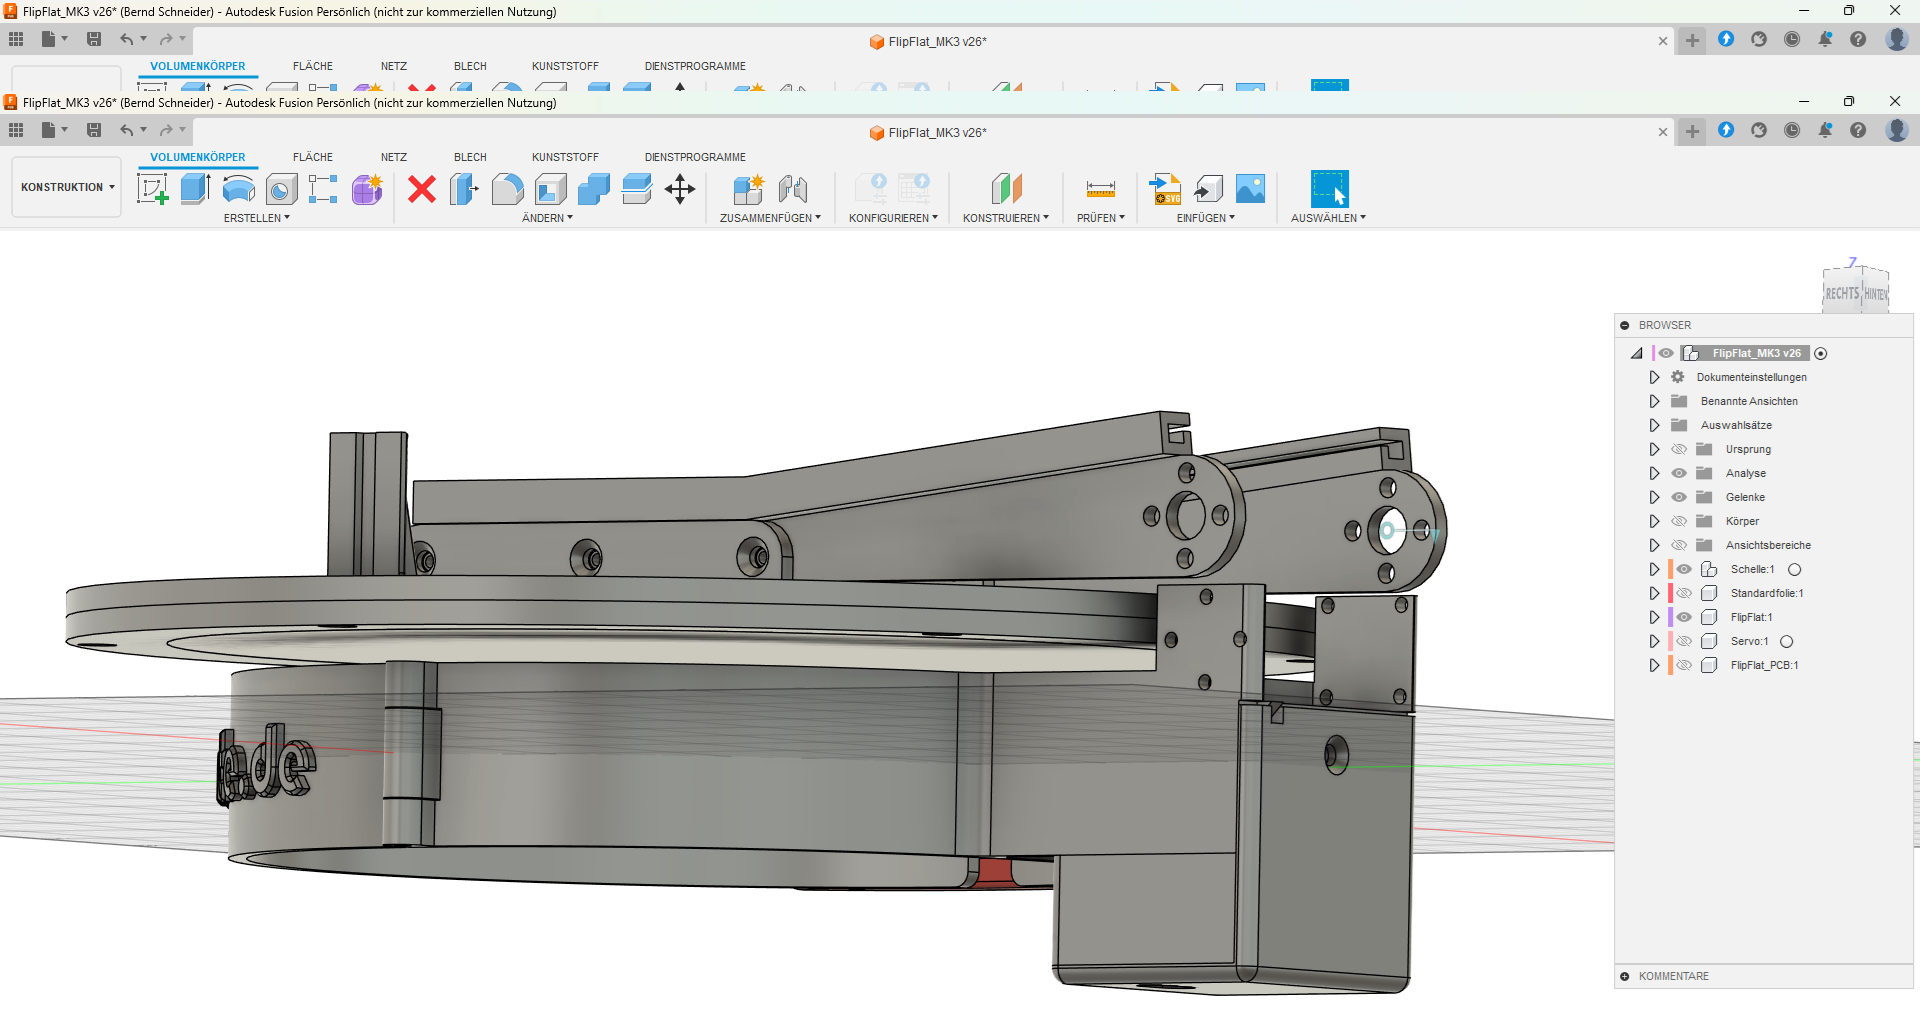1920x1032 pixels.
Task: Click the Create Sketch tool icon
Action: [x=152, y=188]
